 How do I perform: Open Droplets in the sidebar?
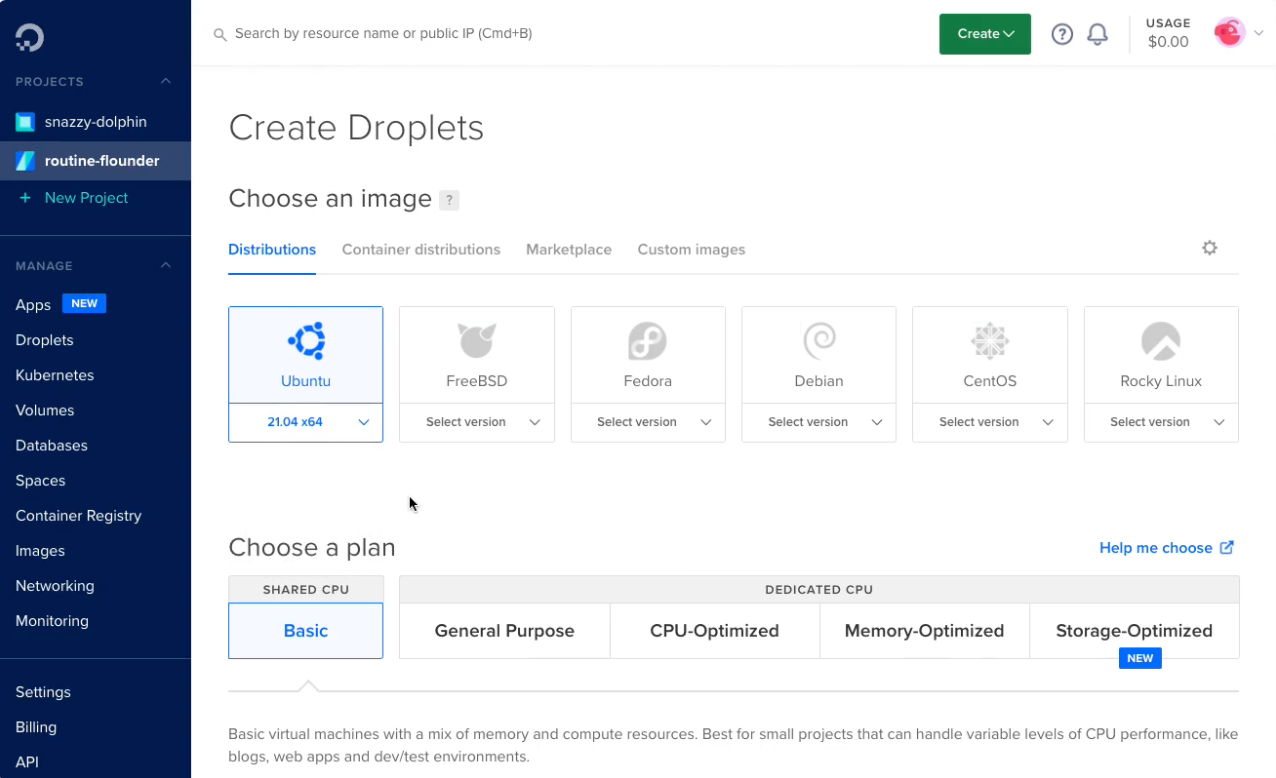(x=45, y=340)
